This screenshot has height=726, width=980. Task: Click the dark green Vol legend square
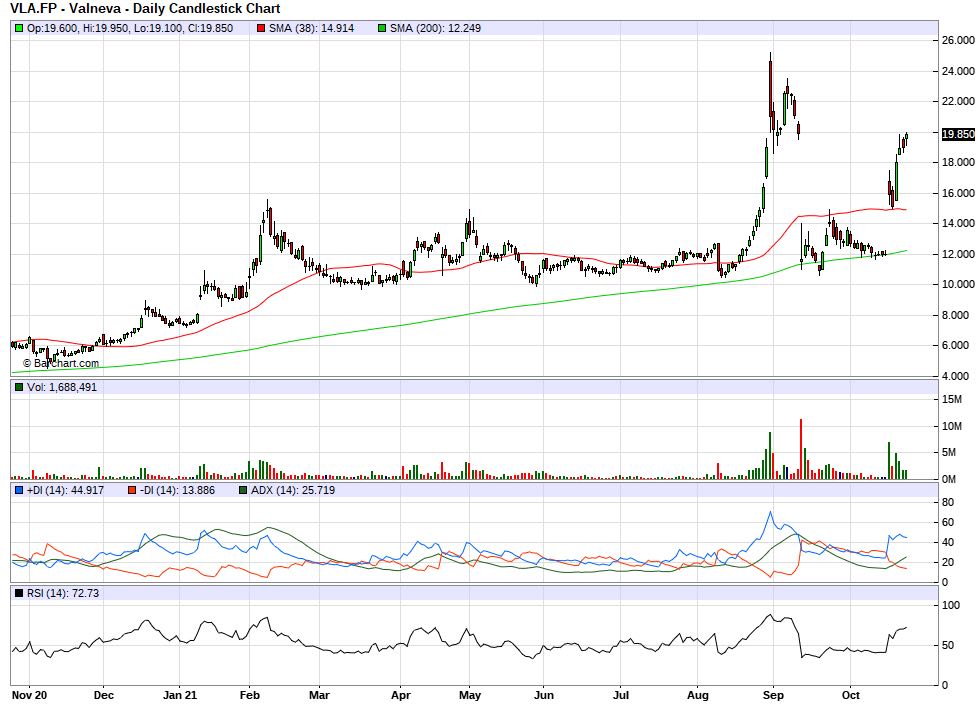19,387
